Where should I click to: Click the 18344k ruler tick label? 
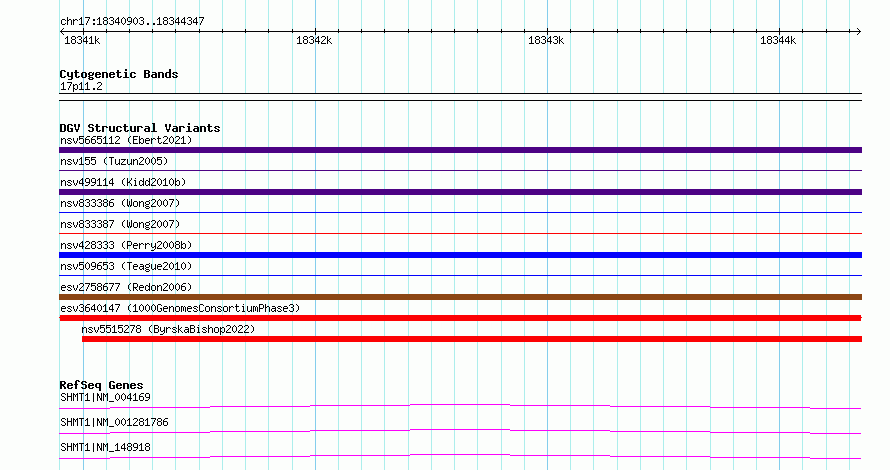778,40
